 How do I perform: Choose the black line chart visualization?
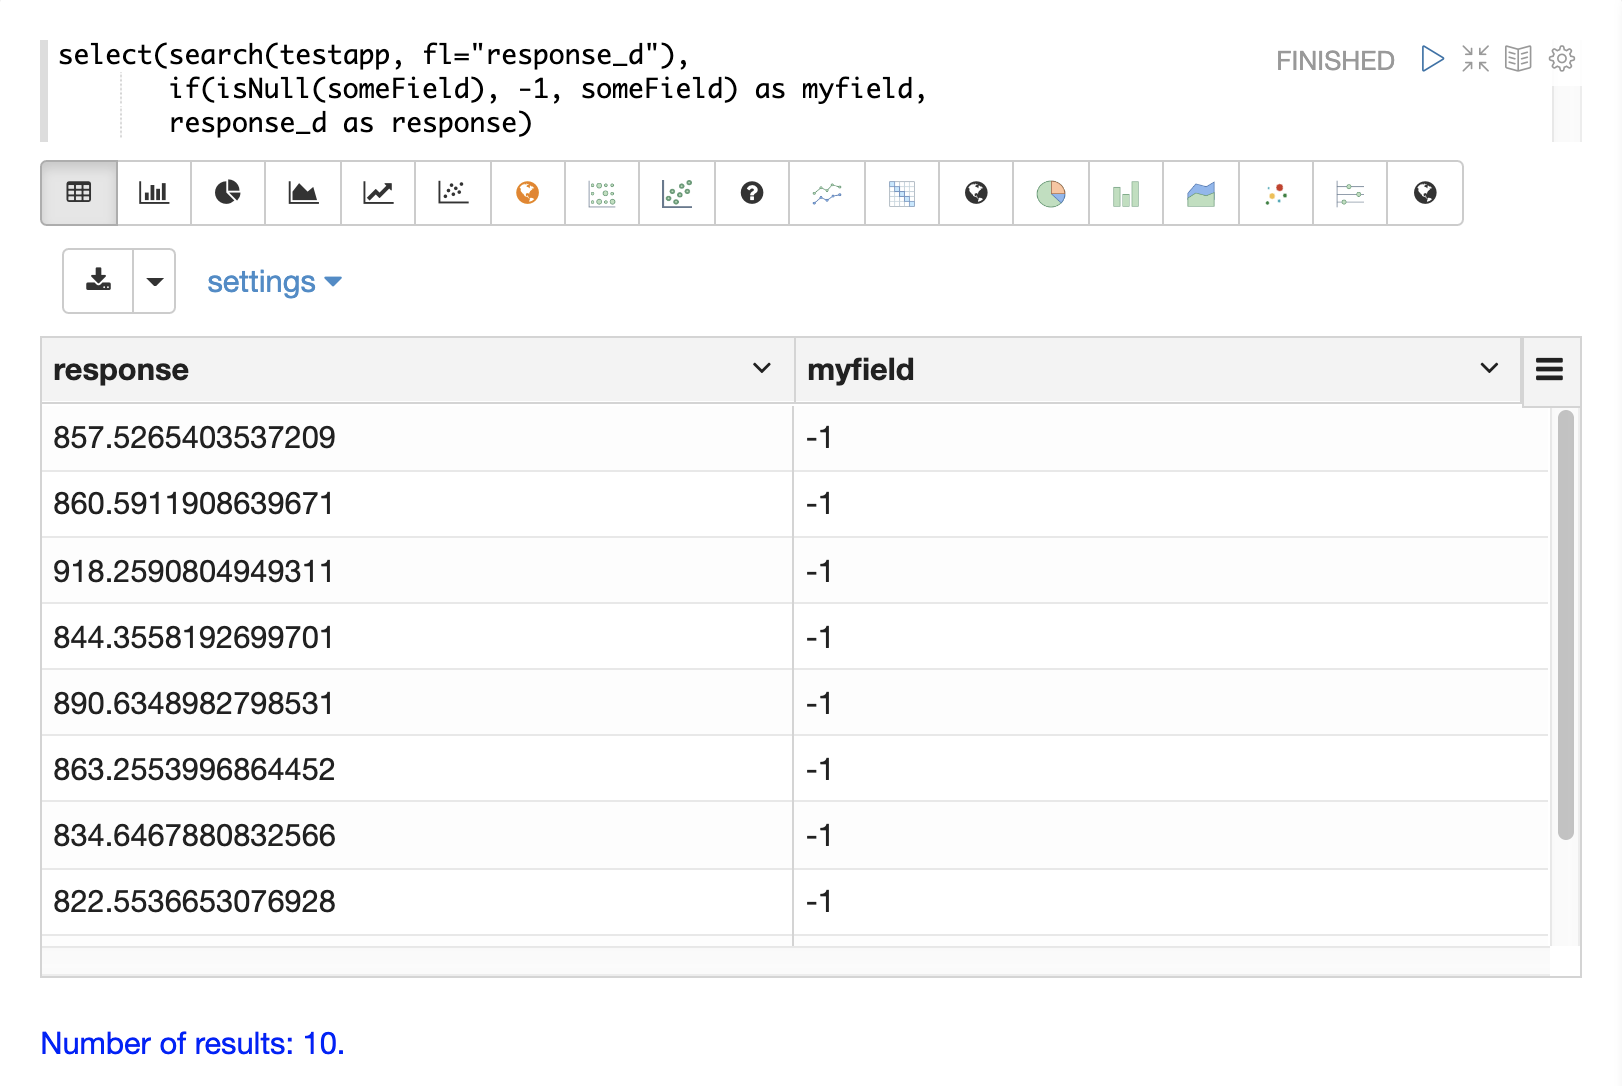pyautogui.click(x=378, y=193)
